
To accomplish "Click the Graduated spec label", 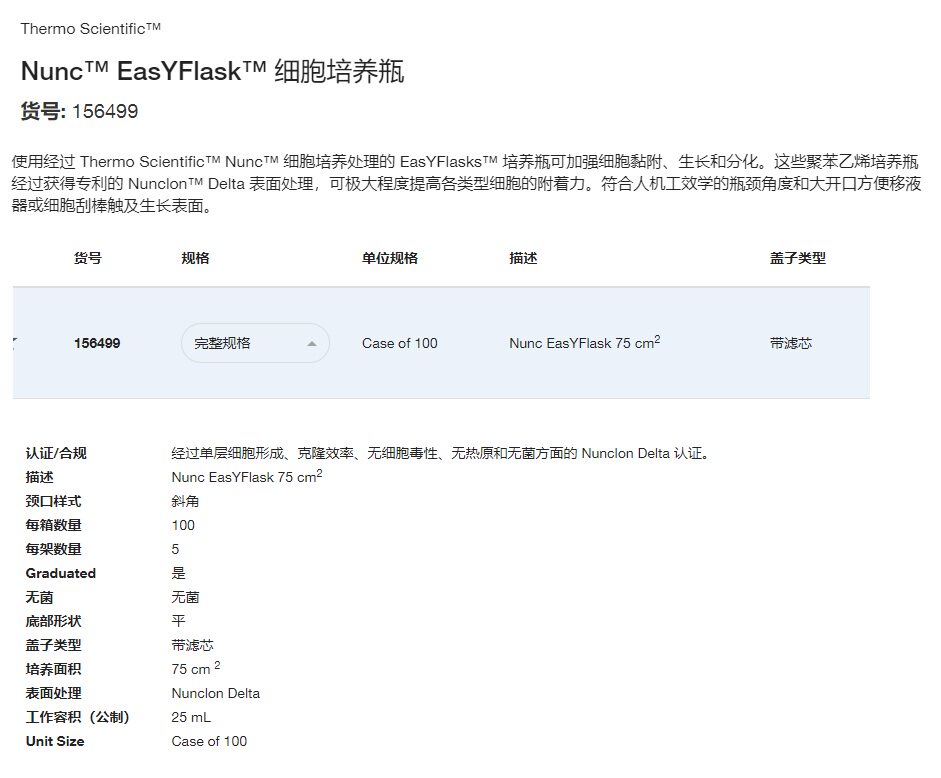I will coord(61,573).
